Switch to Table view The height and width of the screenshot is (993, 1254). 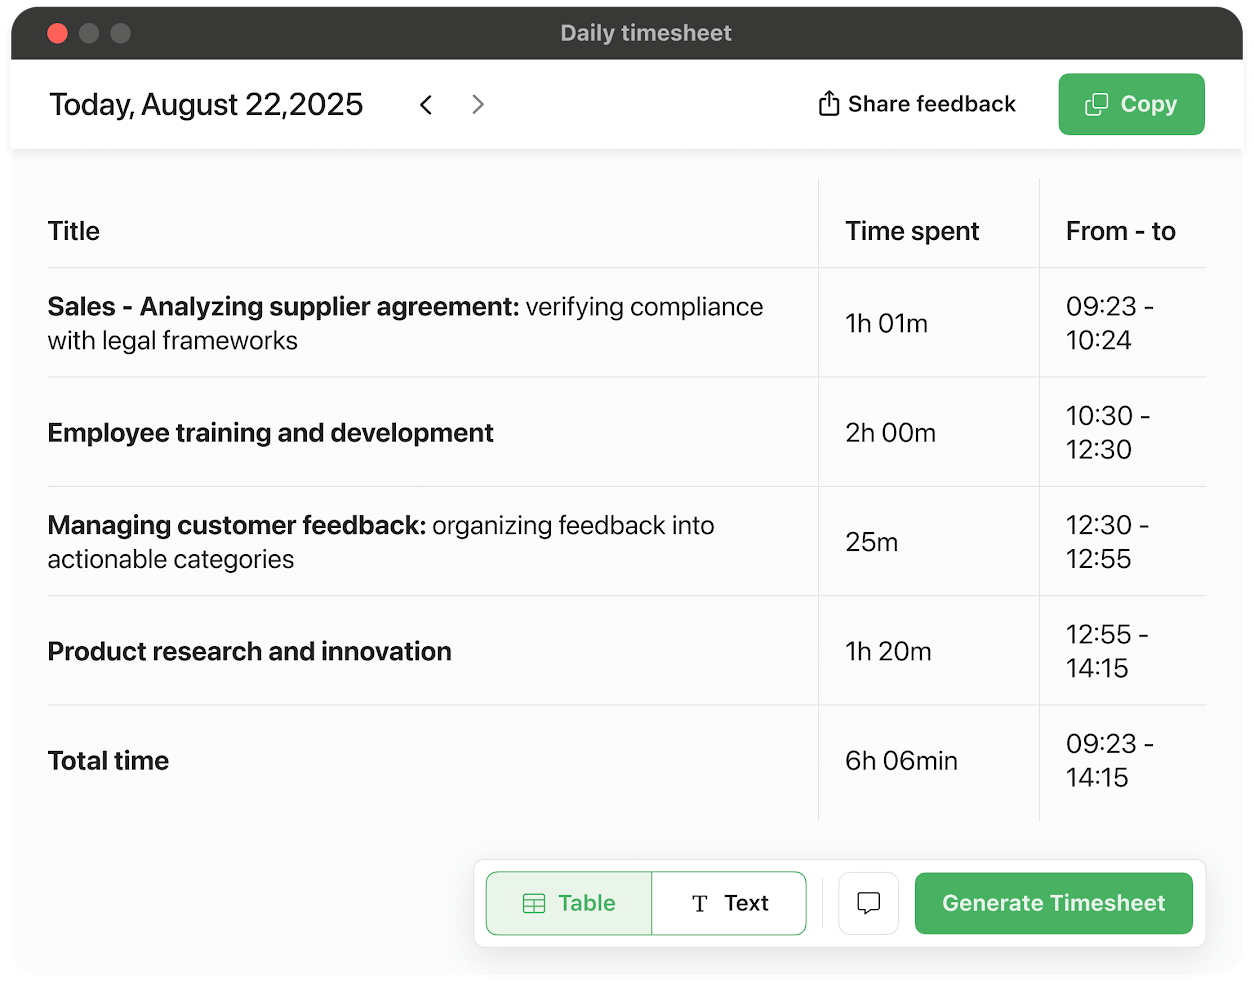pyautogui.click(x=569, y=903)
